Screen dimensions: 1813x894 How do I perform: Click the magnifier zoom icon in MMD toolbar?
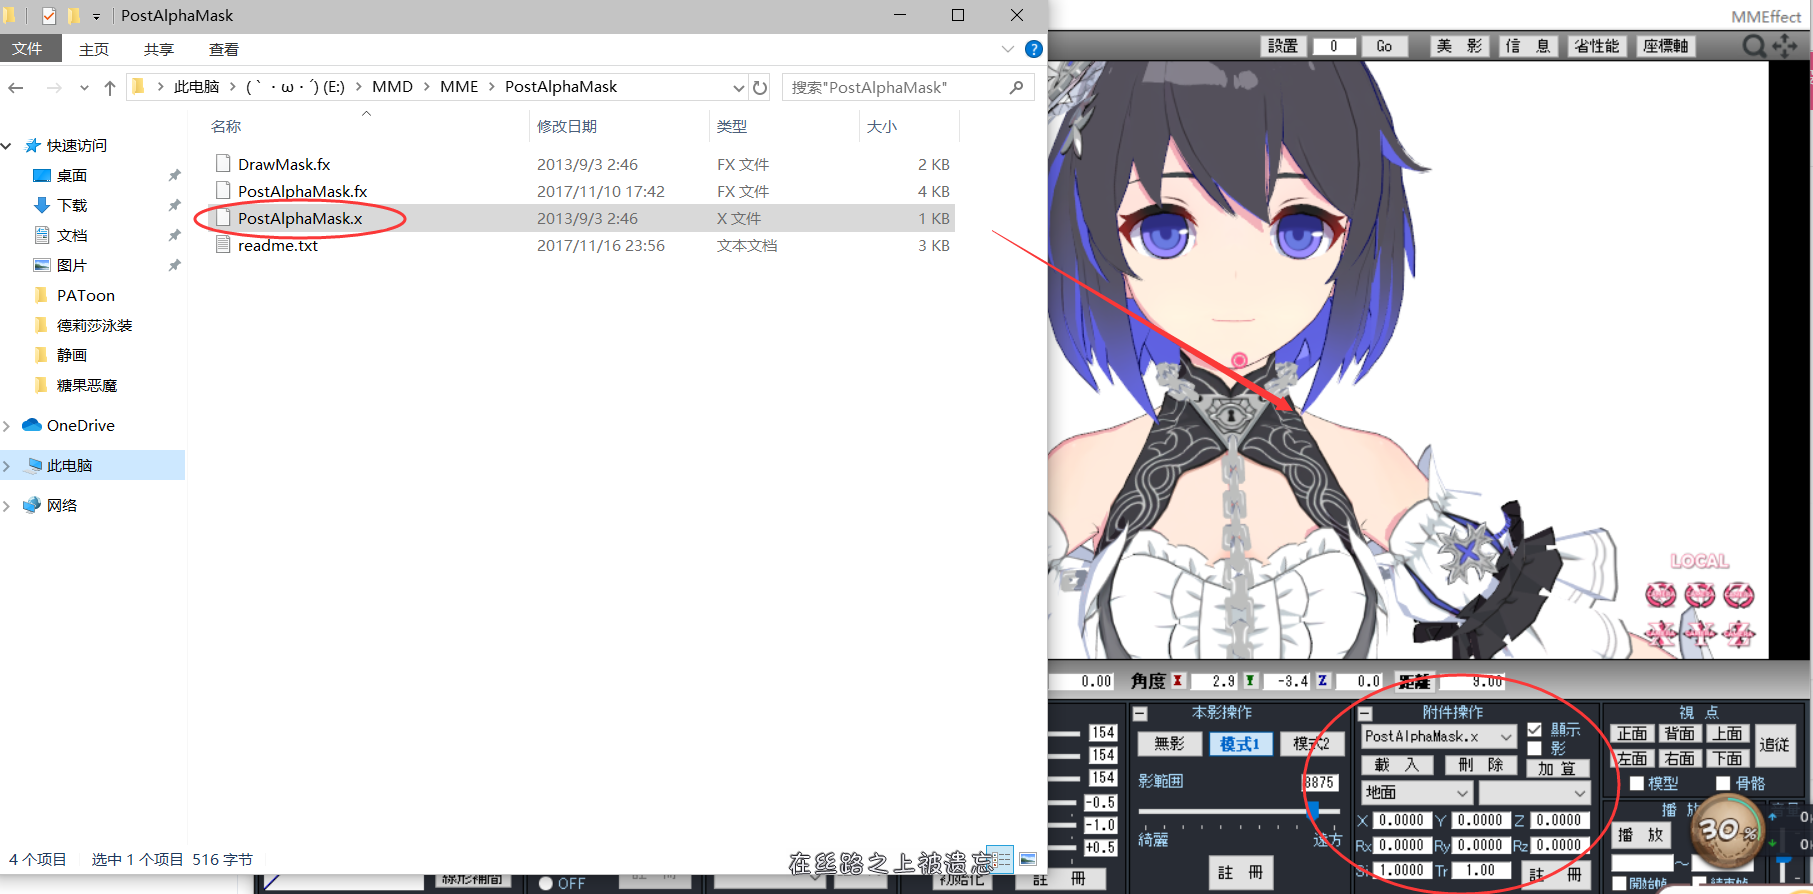tap(1755, 46)
